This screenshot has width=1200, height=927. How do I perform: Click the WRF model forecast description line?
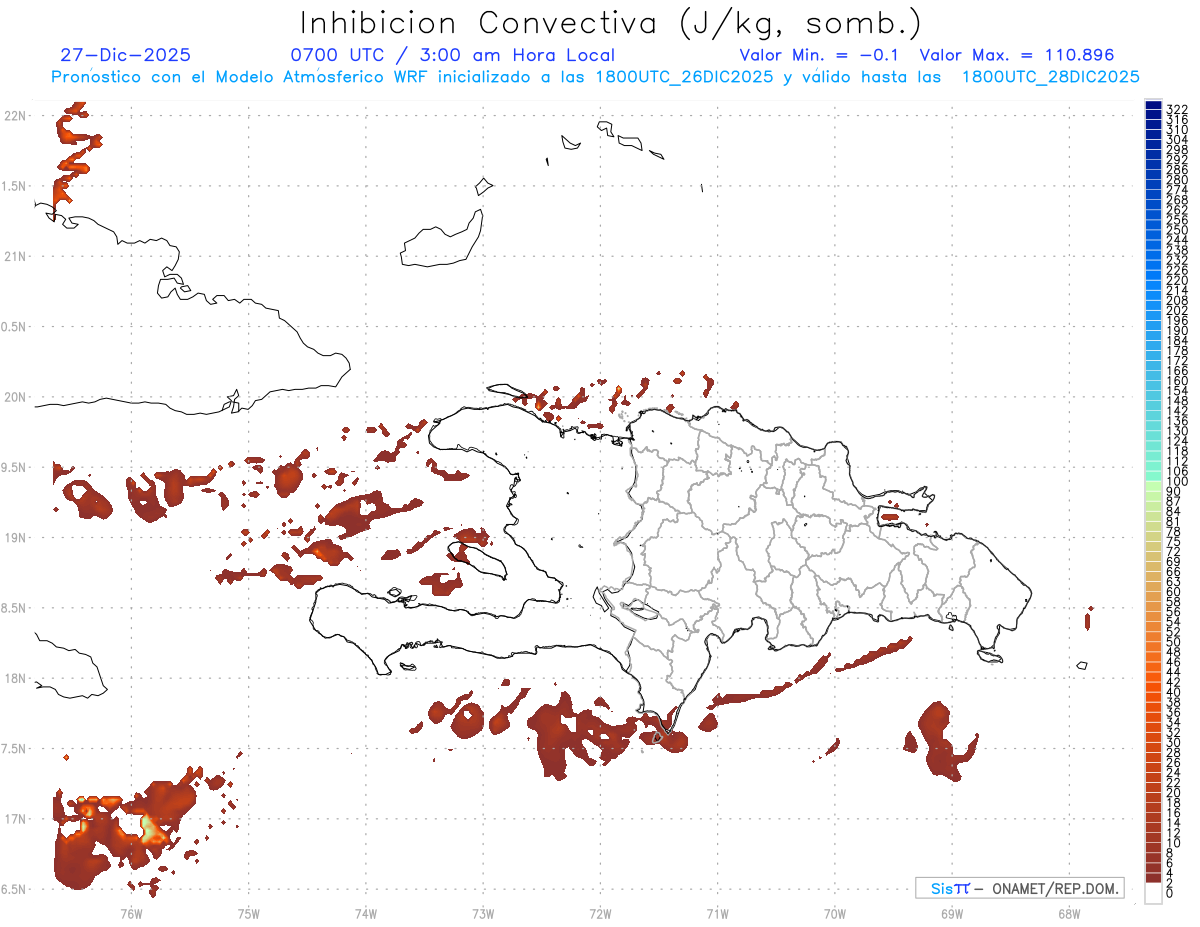pyautogui.click(x=595, y=77)
